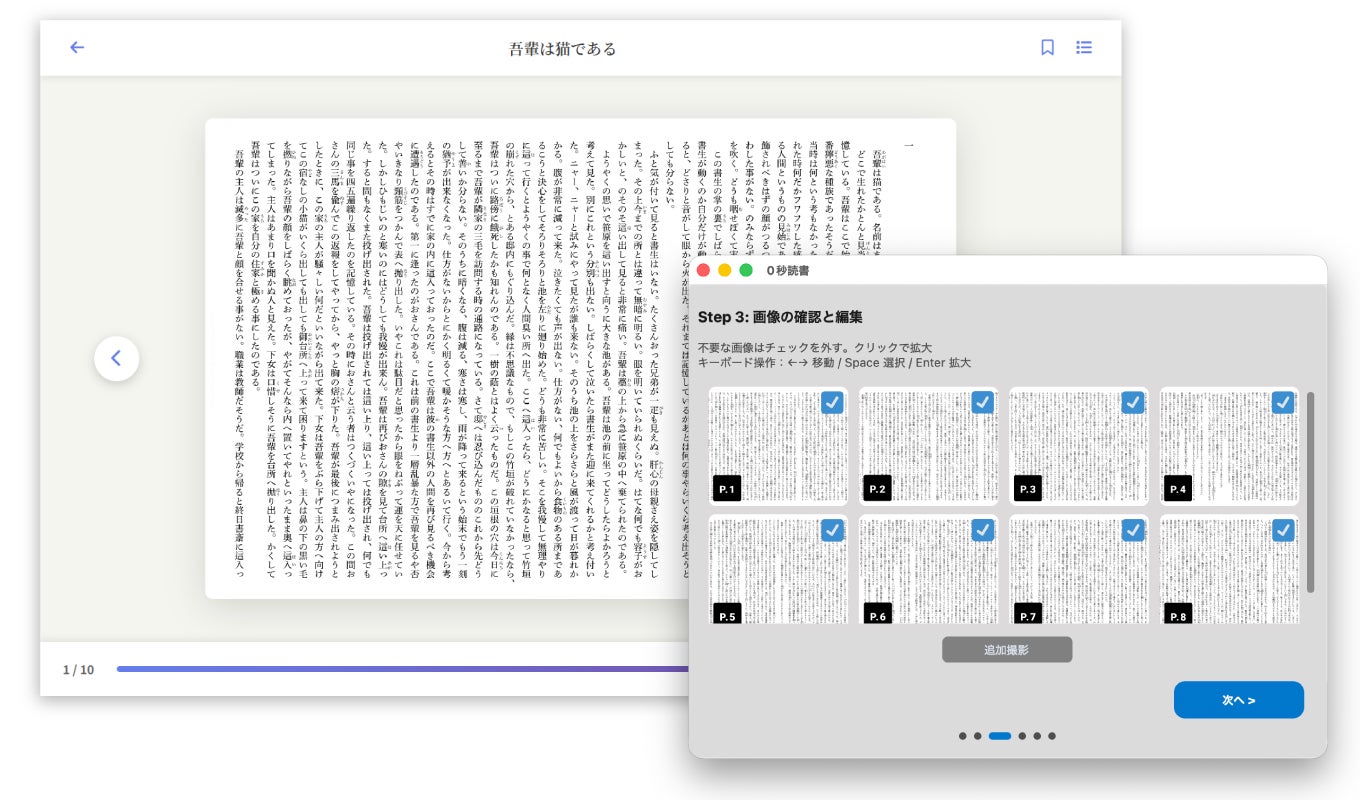The width and height of the screenshot is (1360, 800).
Task: Bookmark this page of 吾輩は猫である
Action: point(1047,47)
